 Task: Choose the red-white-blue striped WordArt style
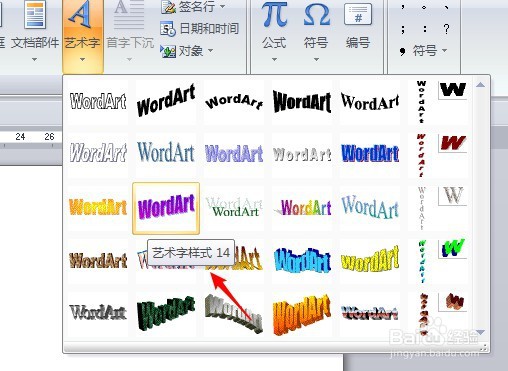pyautogui.click(x=370, y=313)
